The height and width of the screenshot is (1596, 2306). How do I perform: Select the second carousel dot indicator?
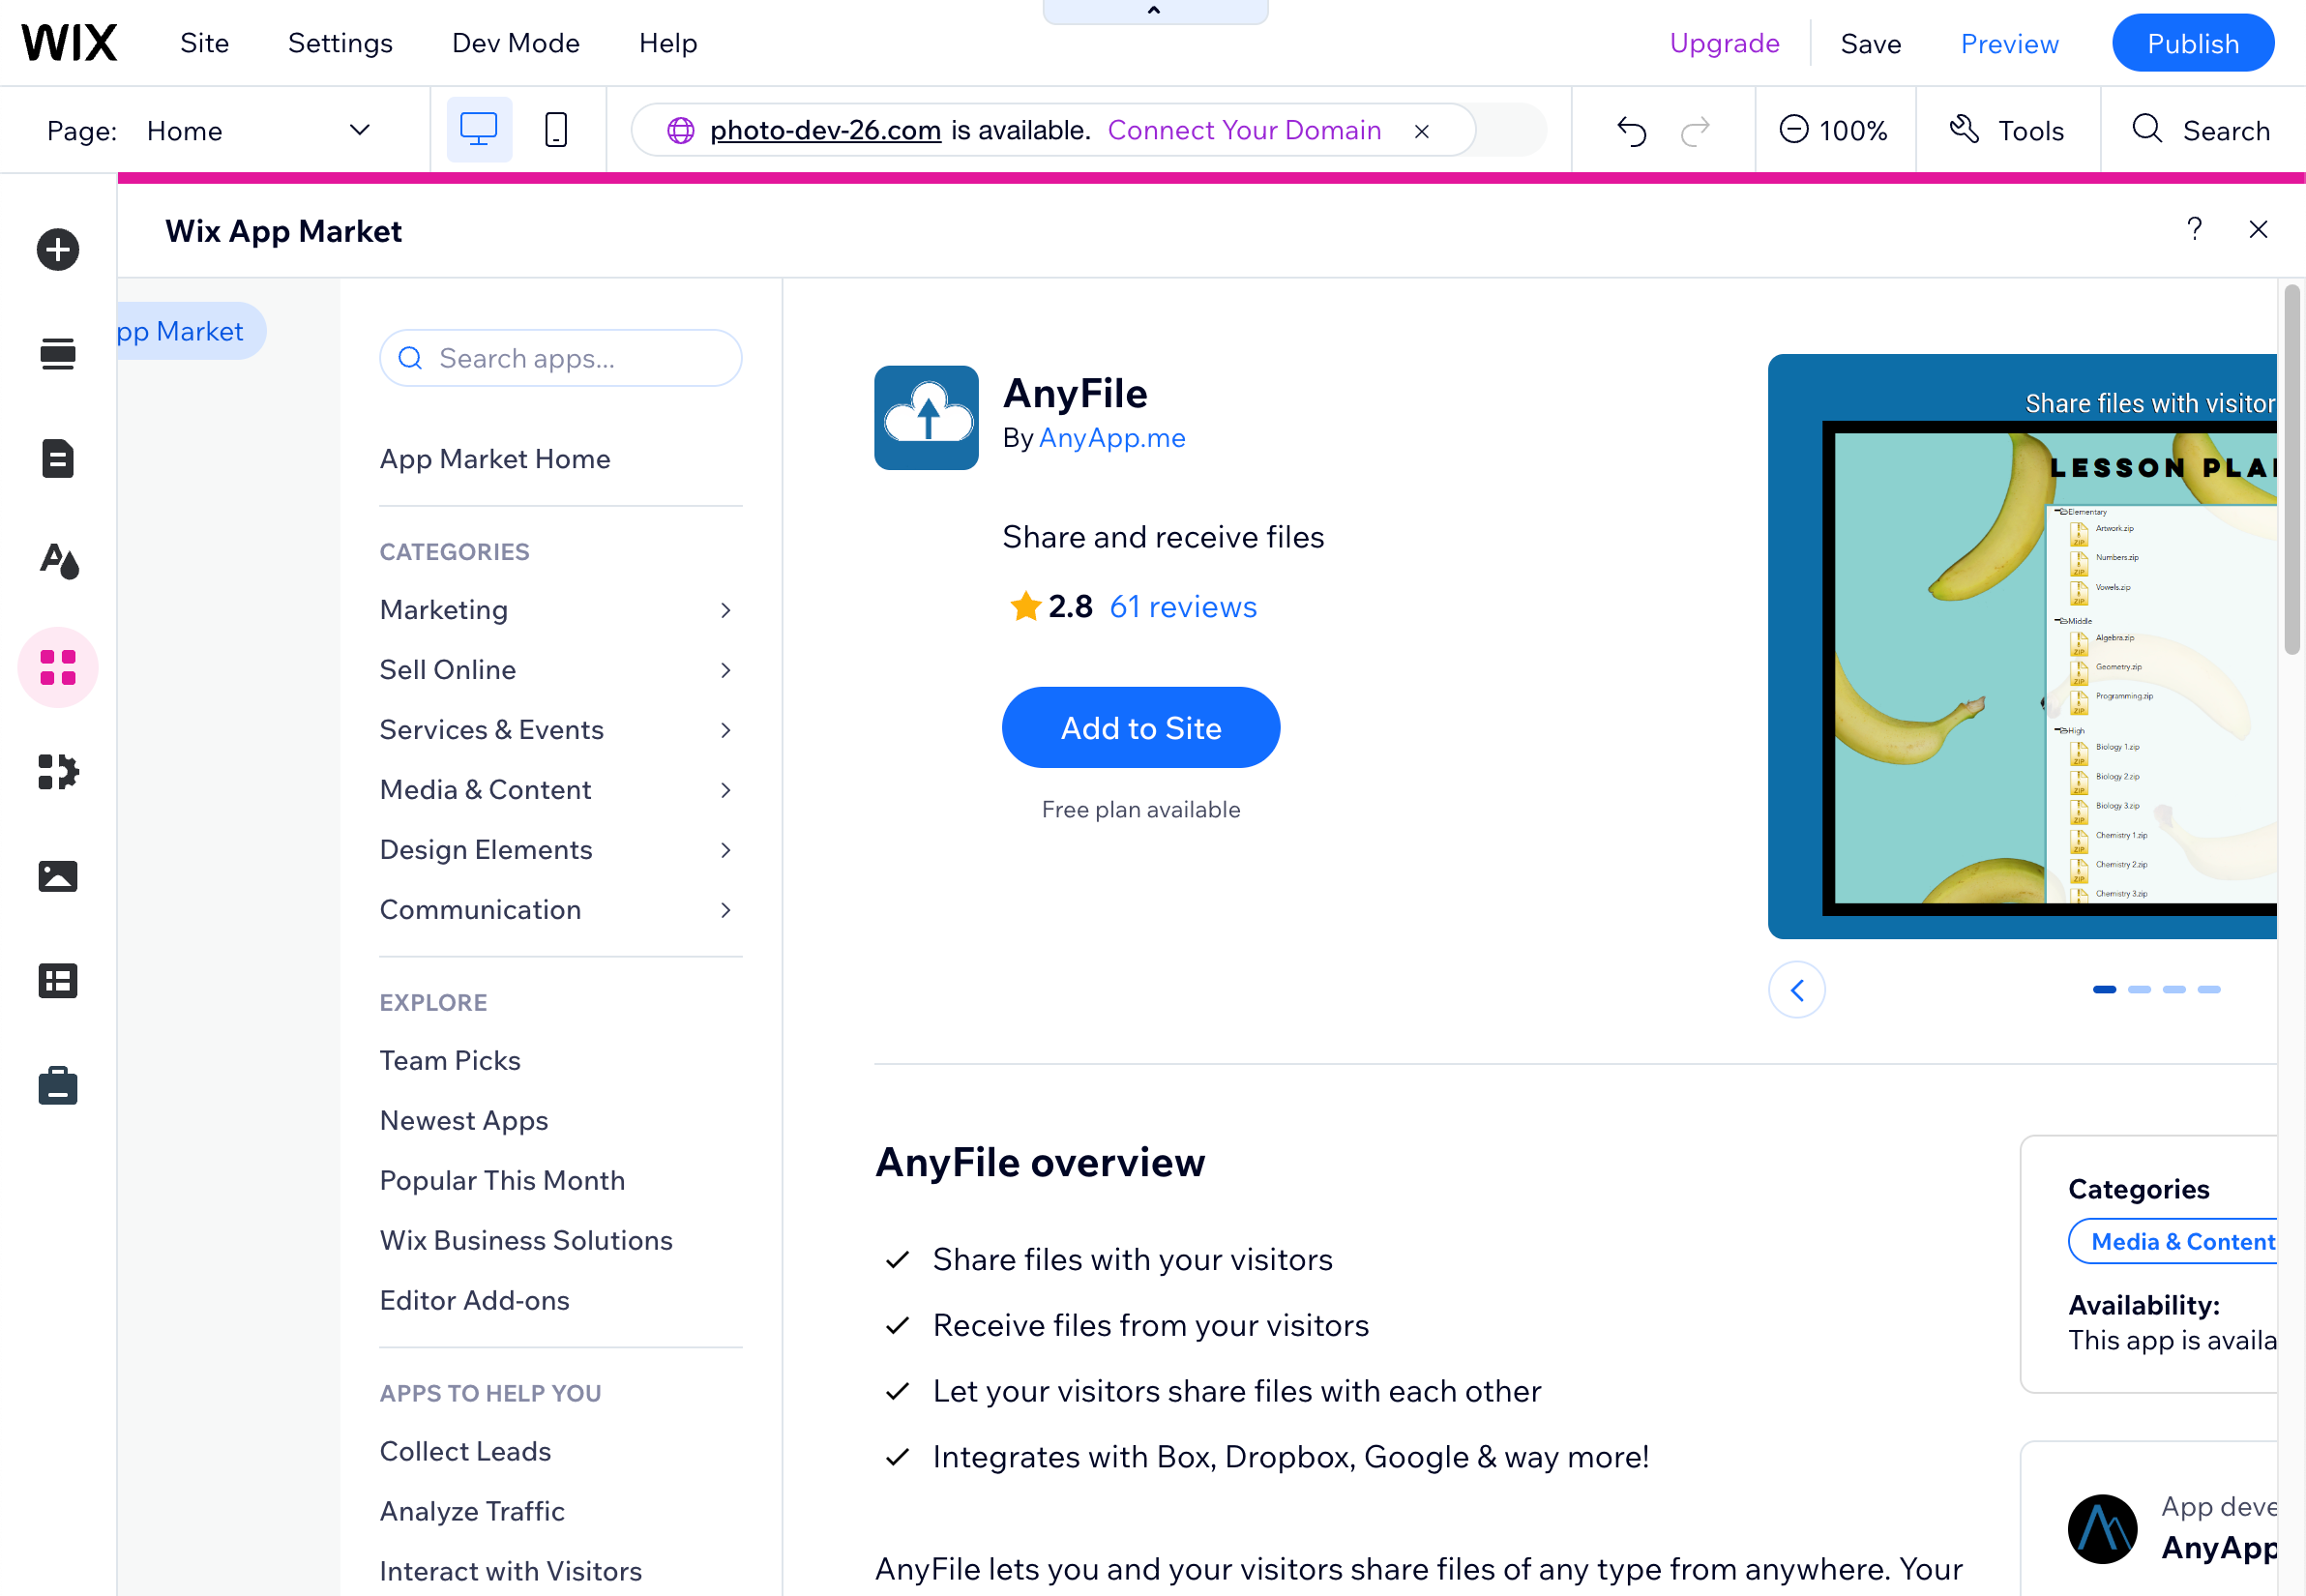[2139, 990]
